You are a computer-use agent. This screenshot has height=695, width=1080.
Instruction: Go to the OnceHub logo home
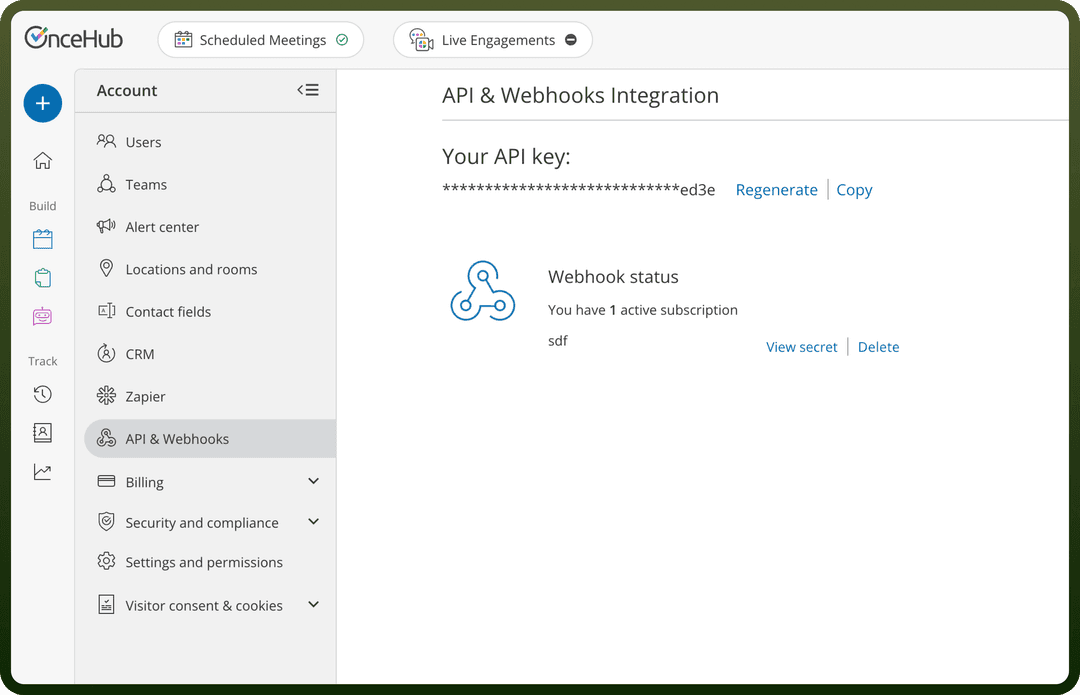(x=74, y=38)
